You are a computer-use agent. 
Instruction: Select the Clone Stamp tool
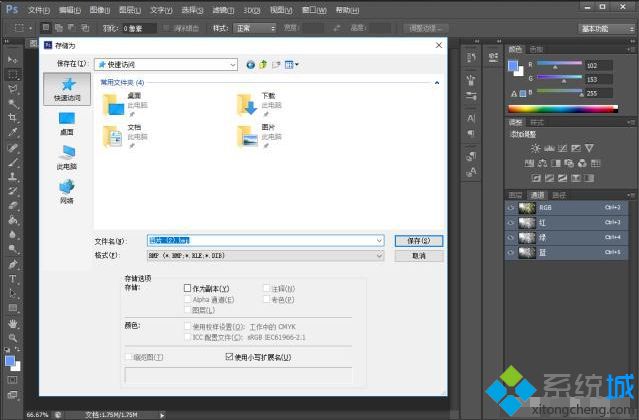(x=13, y=176)
